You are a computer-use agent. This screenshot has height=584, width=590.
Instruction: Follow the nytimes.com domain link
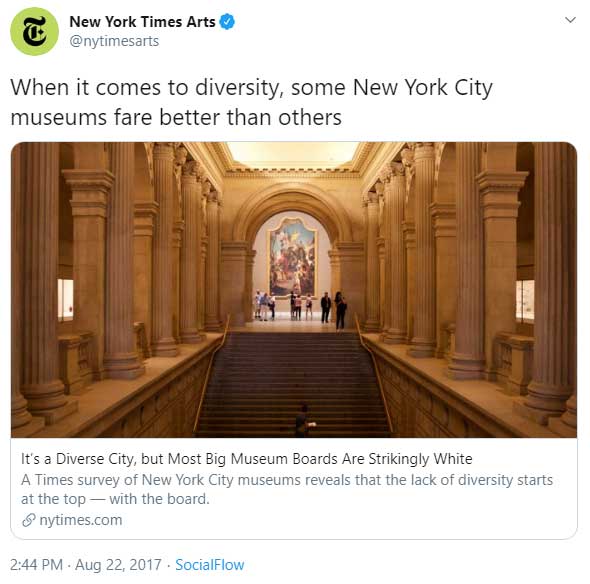81,520
